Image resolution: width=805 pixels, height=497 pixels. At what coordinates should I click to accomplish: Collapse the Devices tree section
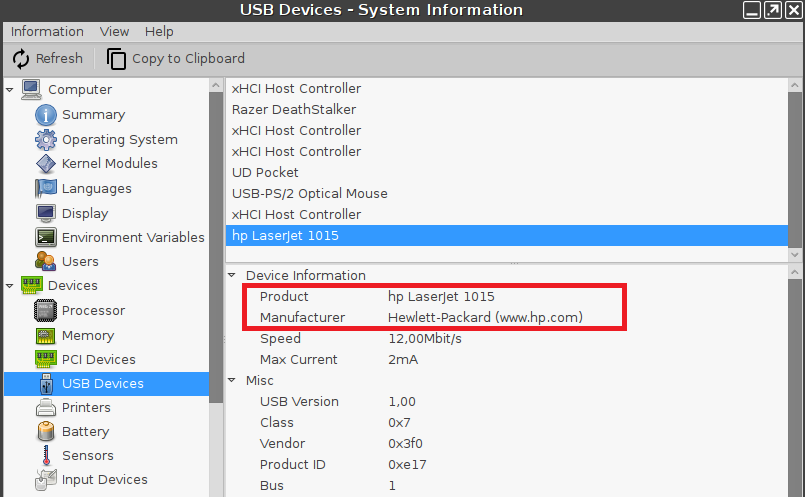(10, 286)
